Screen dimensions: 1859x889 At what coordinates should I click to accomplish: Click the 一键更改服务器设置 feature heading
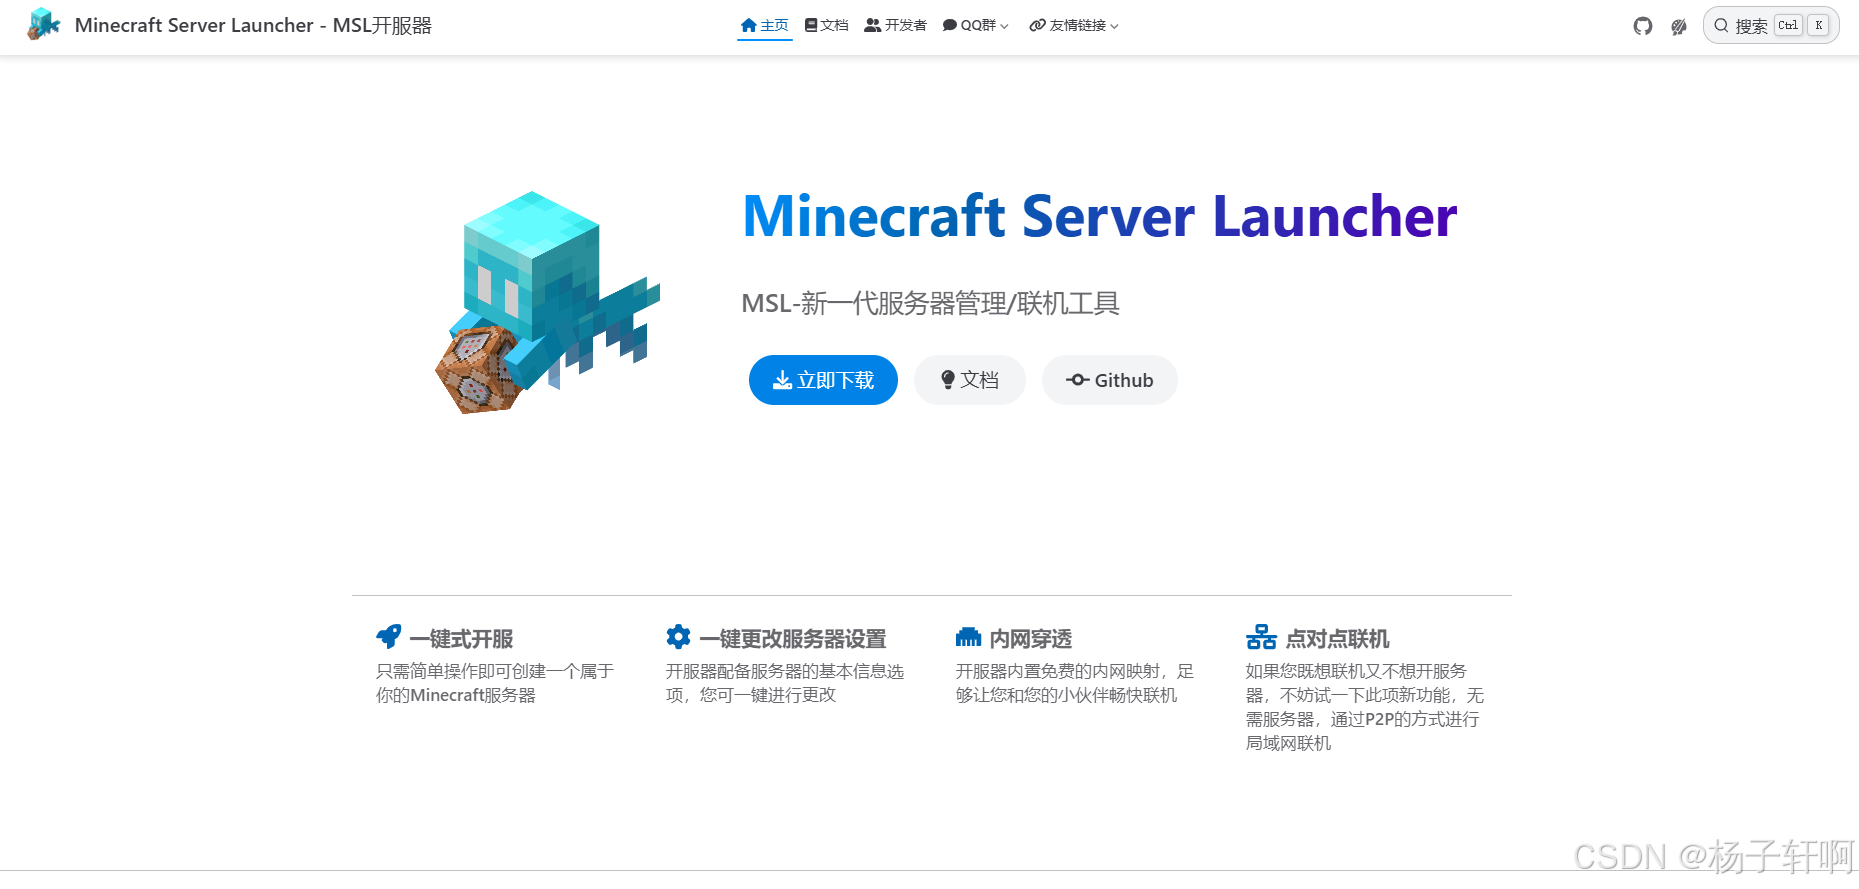point(793,638)
